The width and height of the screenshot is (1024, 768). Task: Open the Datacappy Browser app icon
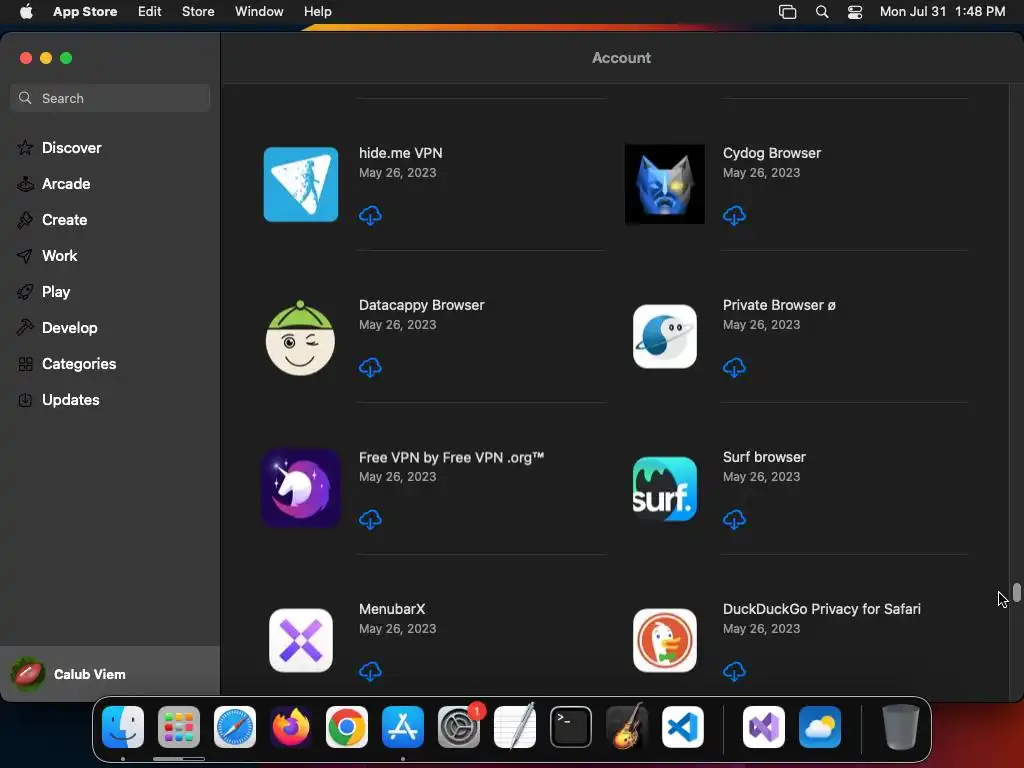[300, 338]
